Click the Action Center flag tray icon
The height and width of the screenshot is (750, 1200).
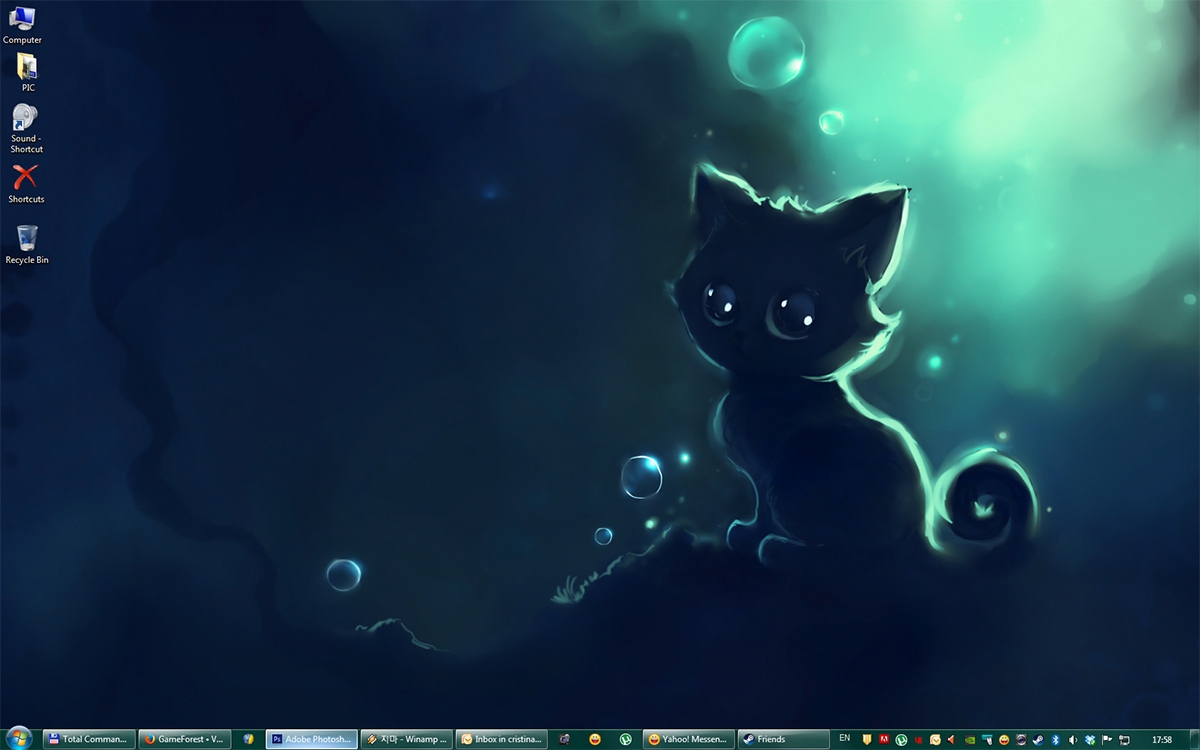[1107, 739]
